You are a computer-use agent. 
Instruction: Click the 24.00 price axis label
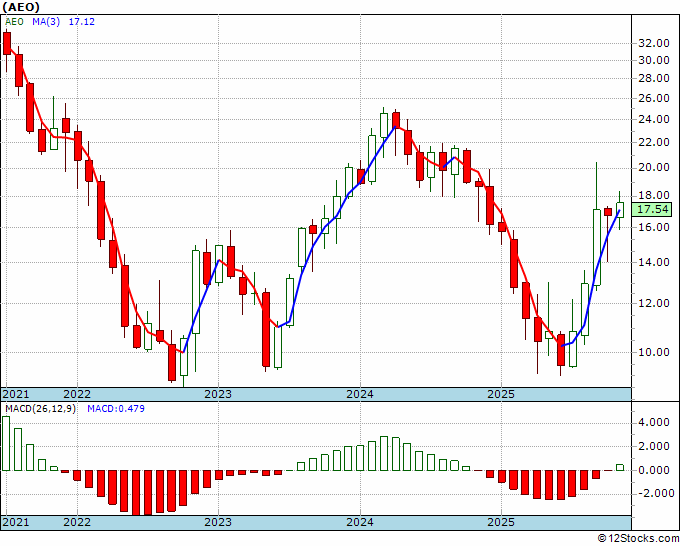654,119
